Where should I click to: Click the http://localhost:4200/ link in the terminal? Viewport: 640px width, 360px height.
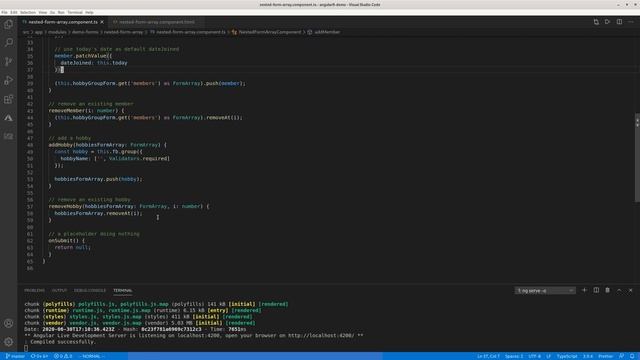[x=321, y=336]
